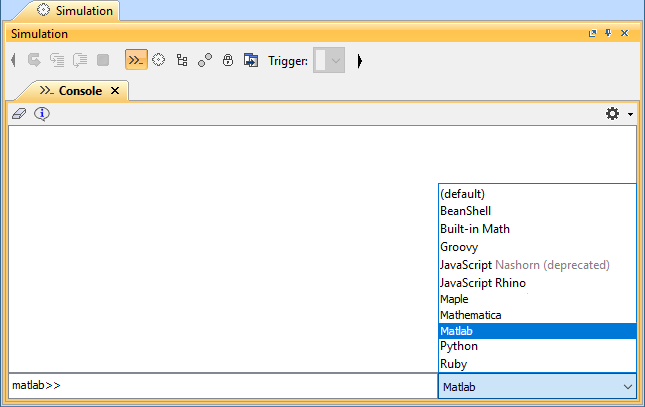The height and width of the screenshot is (407, 645).
Task: Click the lock icon in the toolbar
Action: 228,60
